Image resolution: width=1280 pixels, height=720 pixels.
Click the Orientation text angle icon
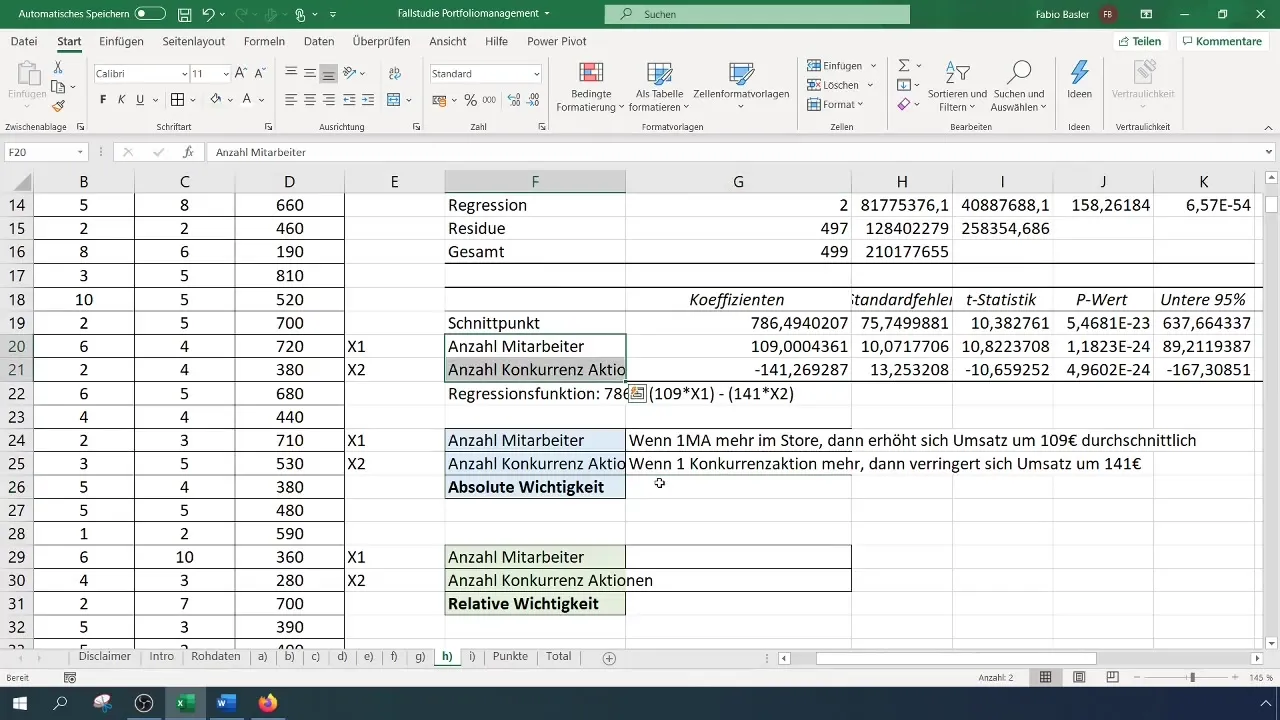[350, 73]
